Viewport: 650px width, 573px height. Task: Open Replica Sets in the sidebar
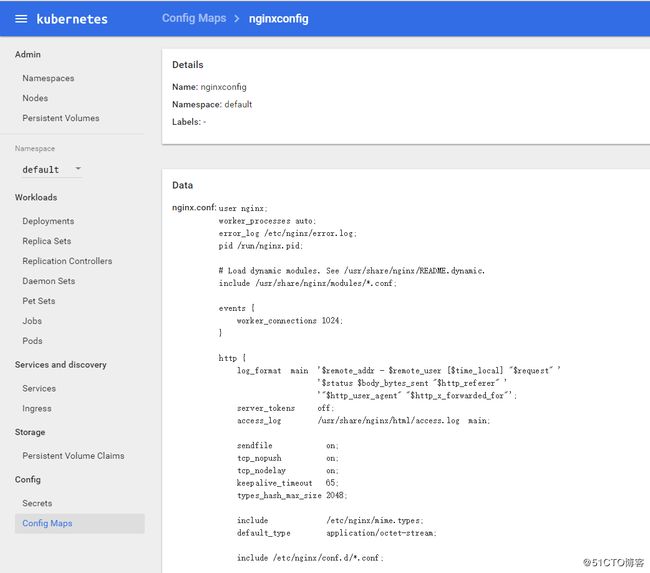[x=47, y=241]
